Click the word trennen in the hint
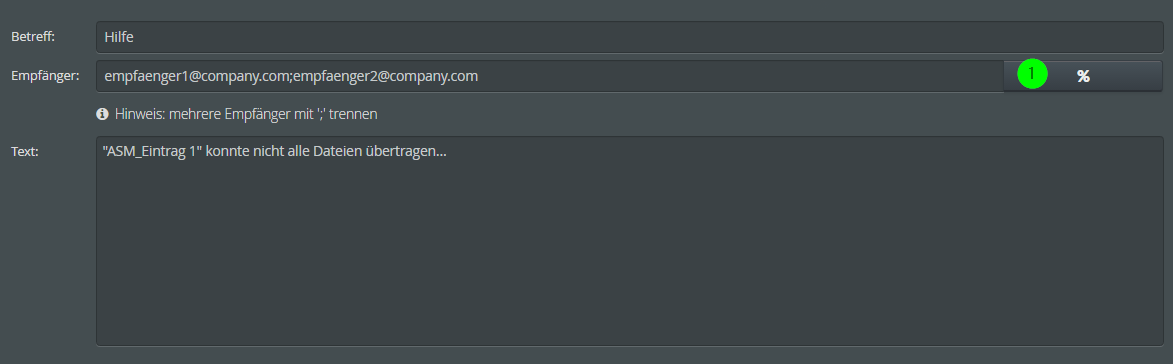The height and width of the screenshot is (364, 1173). click(353, 114)
